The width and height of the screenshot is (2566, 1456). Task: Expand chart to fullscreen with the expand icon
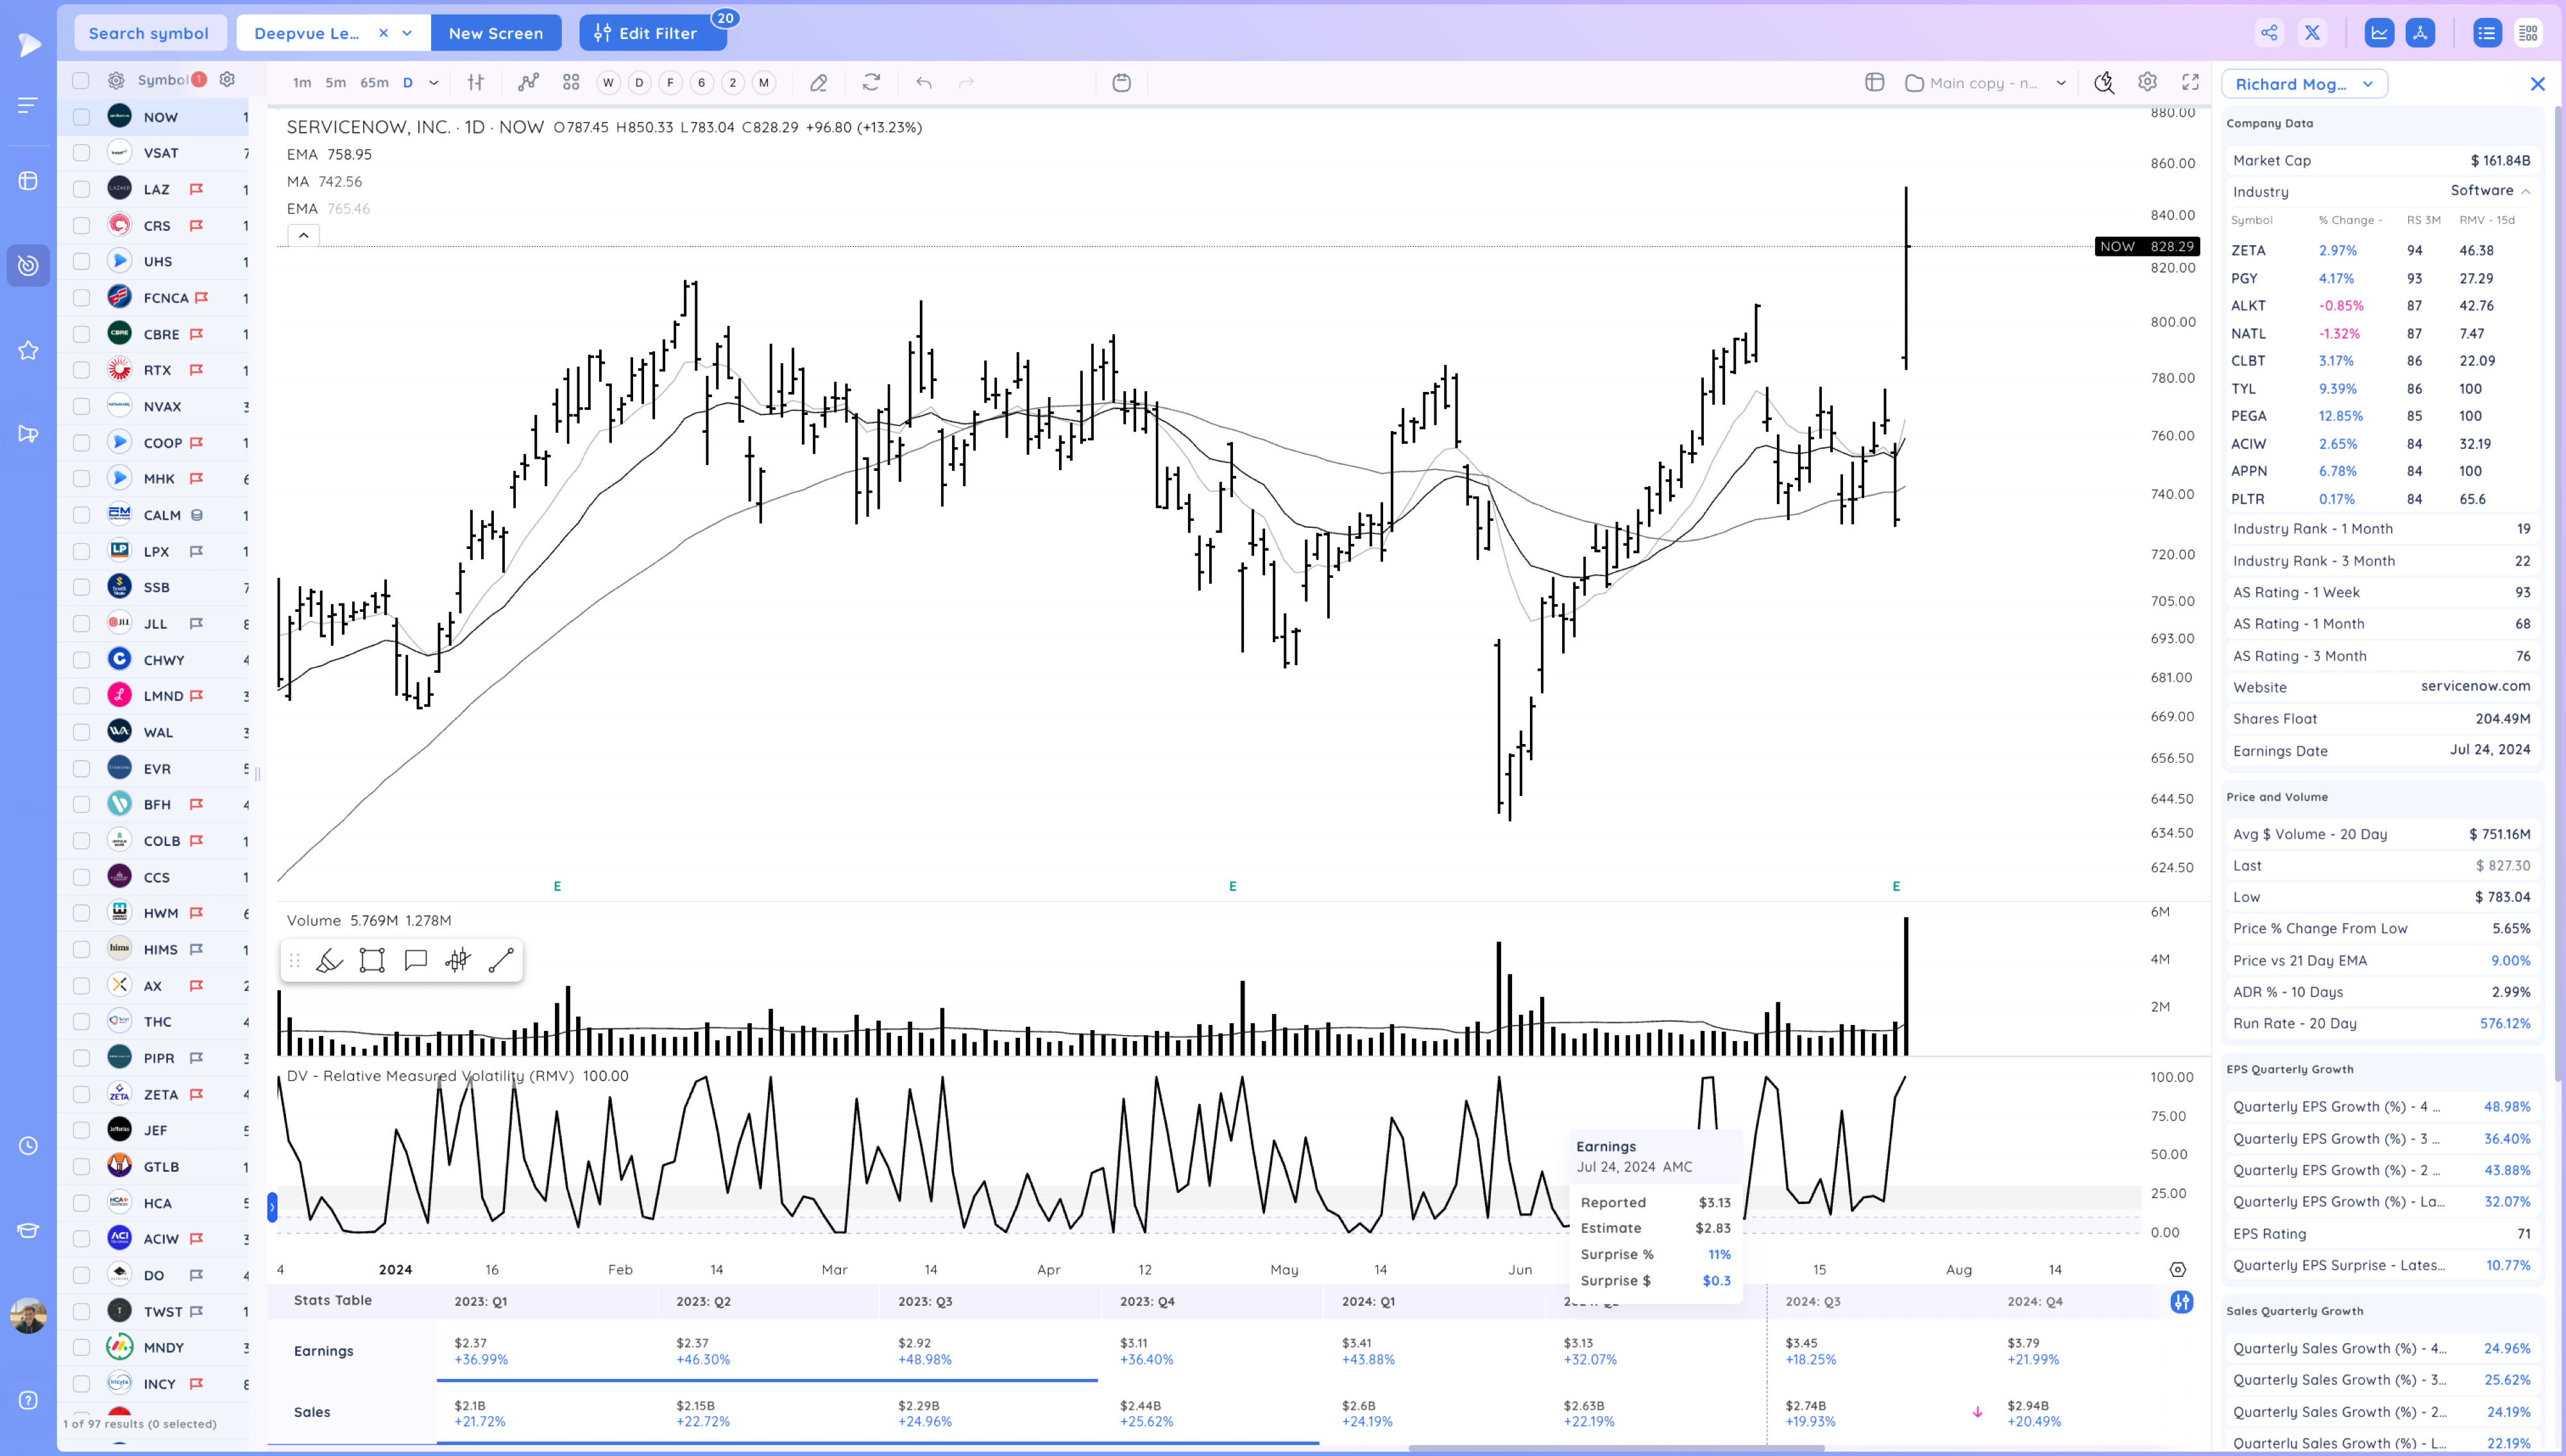coord(2190,83)
